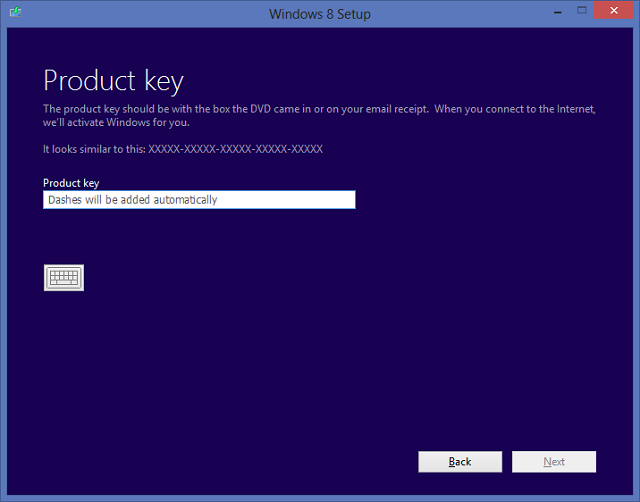Click the Next button
The height and width of the screenshot is (502, 640).
(554, 462)
